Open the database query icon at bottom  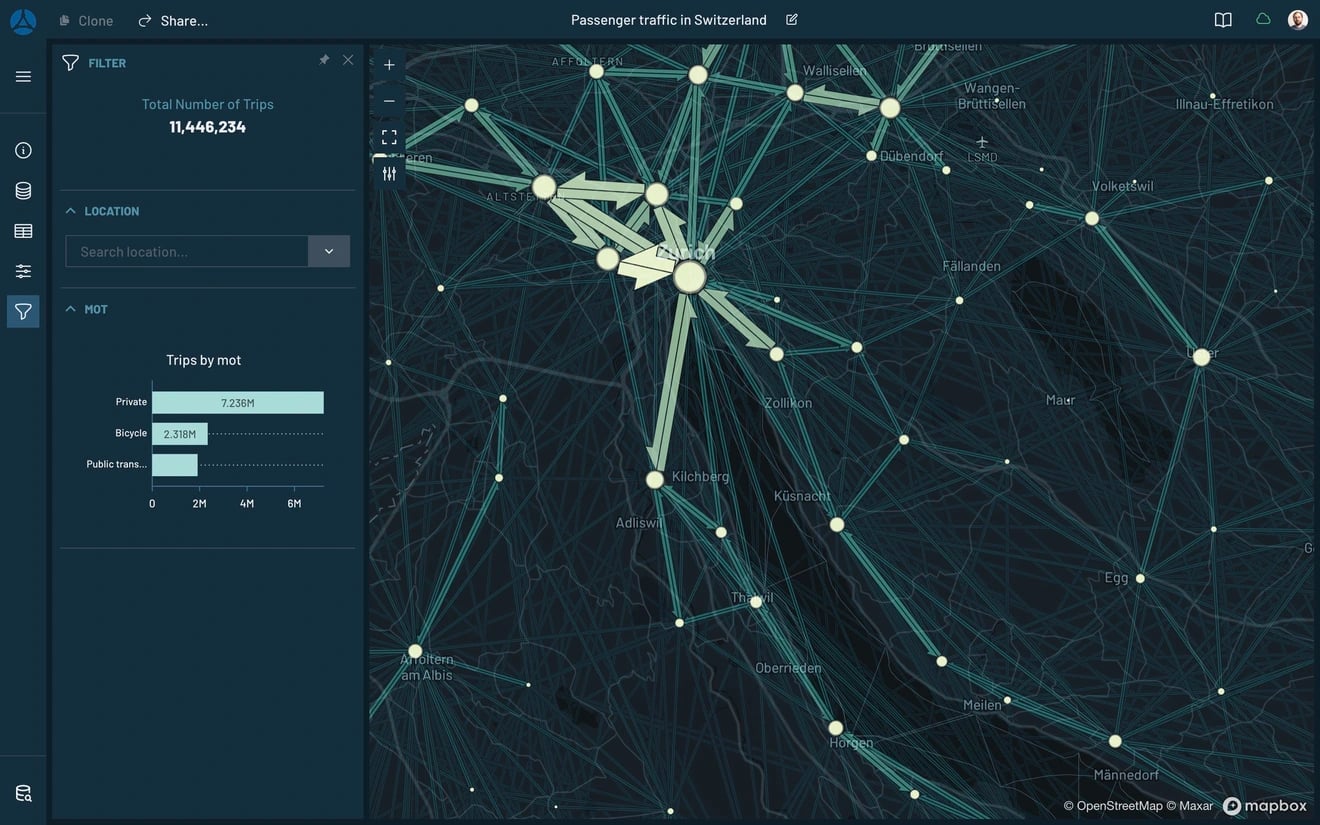click(x=23, y=793)
